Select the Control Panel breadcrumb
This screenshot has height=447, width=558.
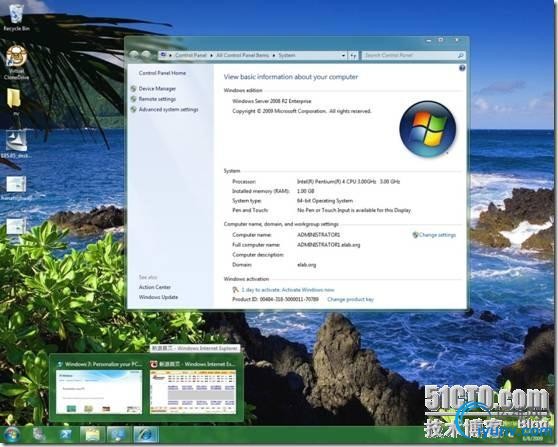191,55
